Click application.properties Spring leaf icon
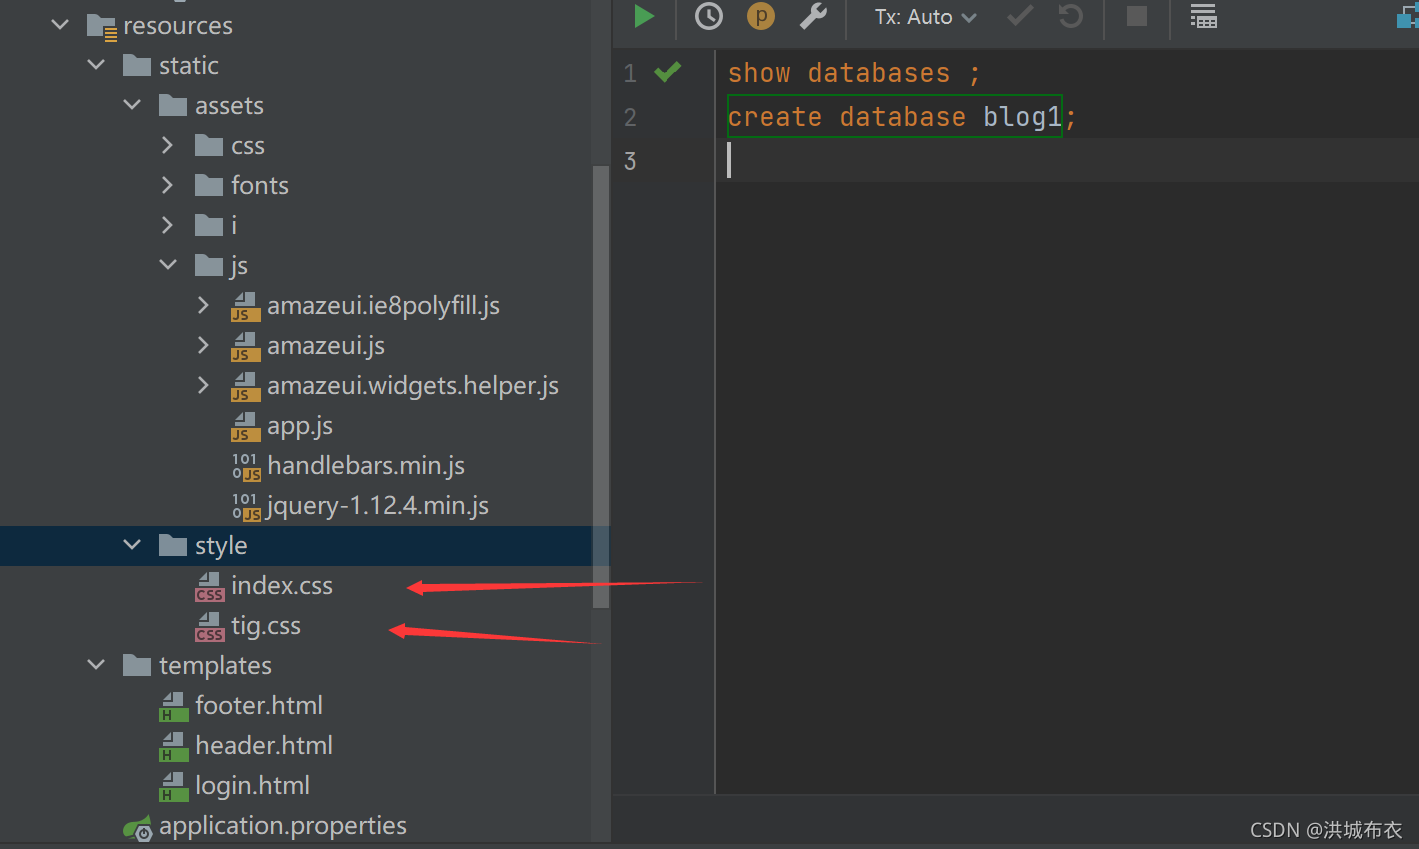The height and width of the screenshot is (849, 1419). (138, 828)
